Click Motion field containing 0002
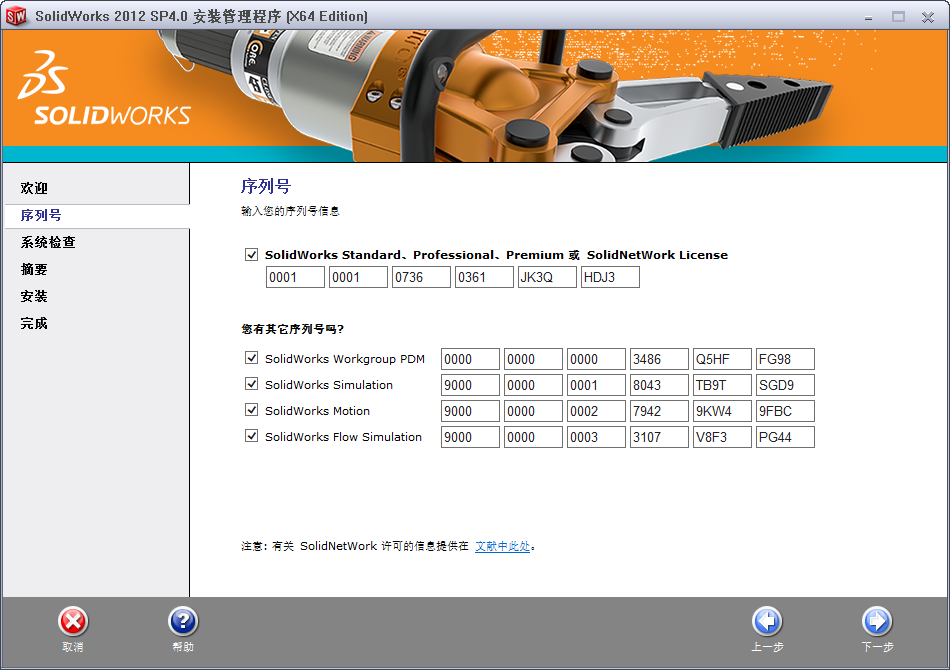 596,411
